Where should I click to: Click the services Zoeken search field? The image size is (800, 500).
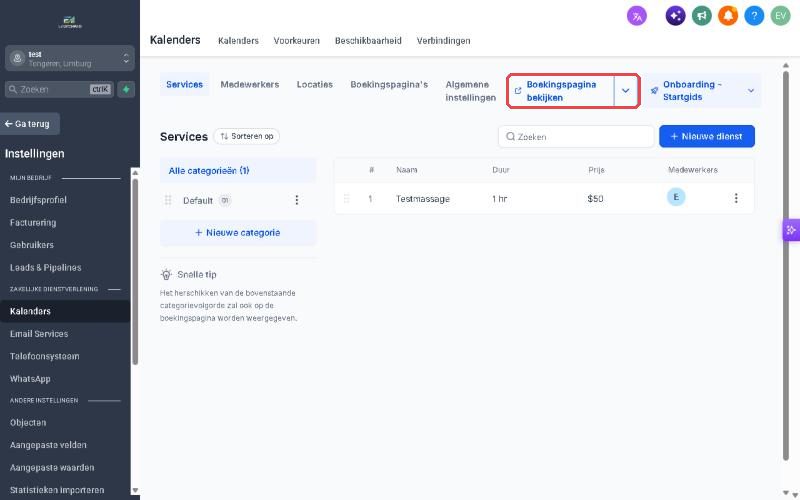[x=576, y=136]
